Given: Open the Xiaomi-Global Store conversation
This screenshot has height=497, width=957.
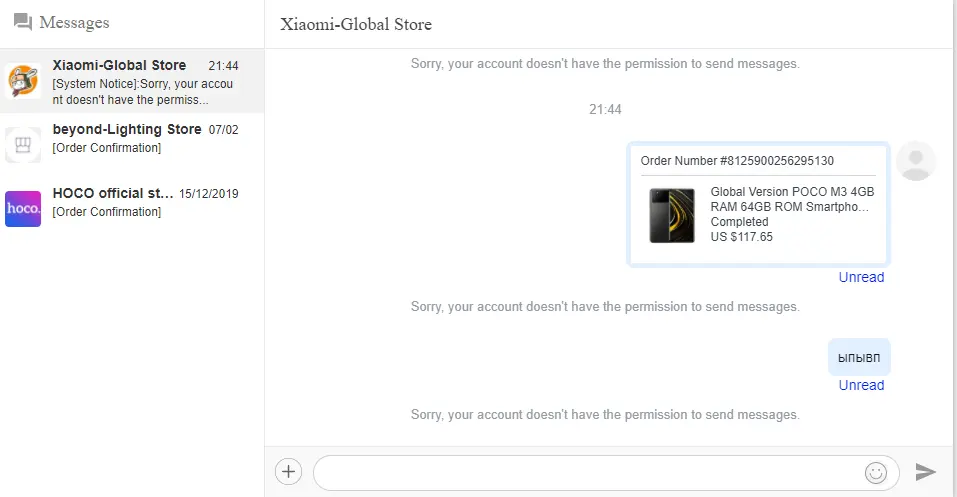Looking at the screenshot, I should 132,81.
